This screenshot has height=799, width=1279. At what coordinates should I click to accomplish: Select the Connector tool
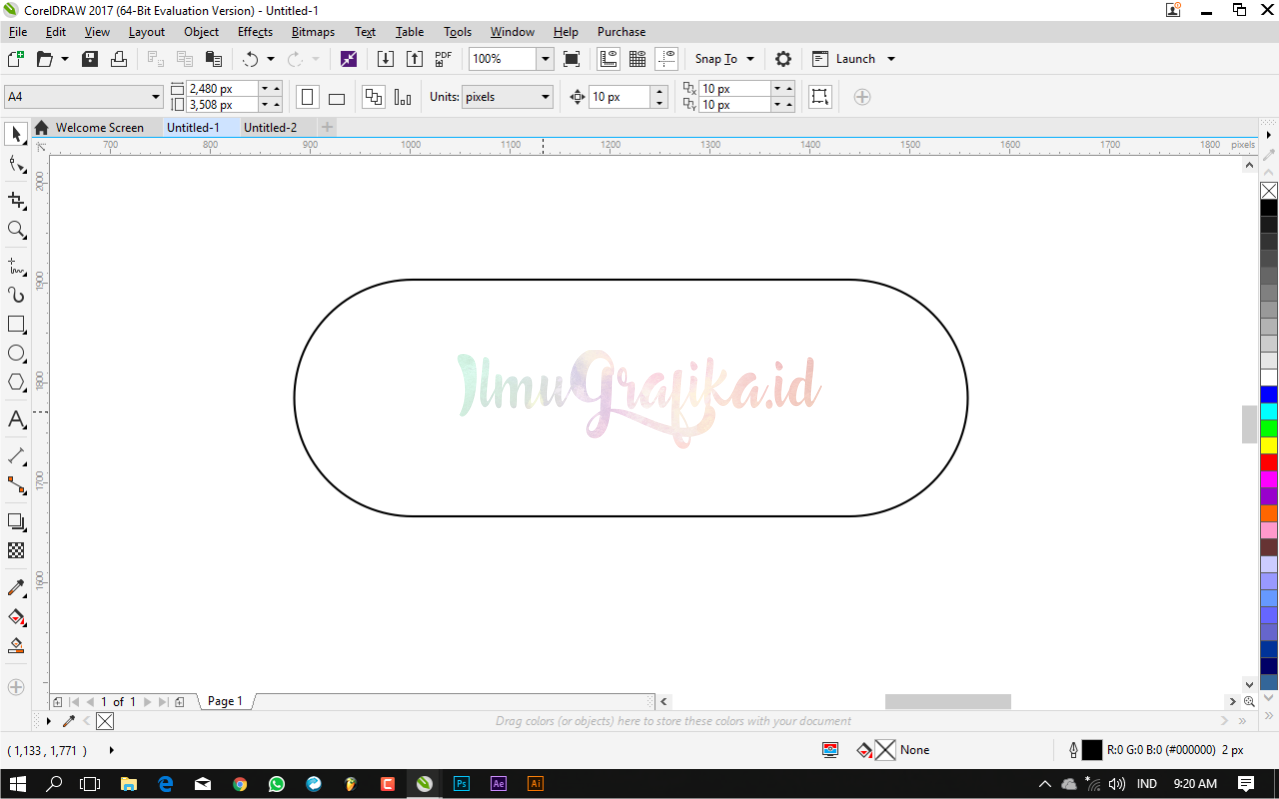[x=16, y=485]
